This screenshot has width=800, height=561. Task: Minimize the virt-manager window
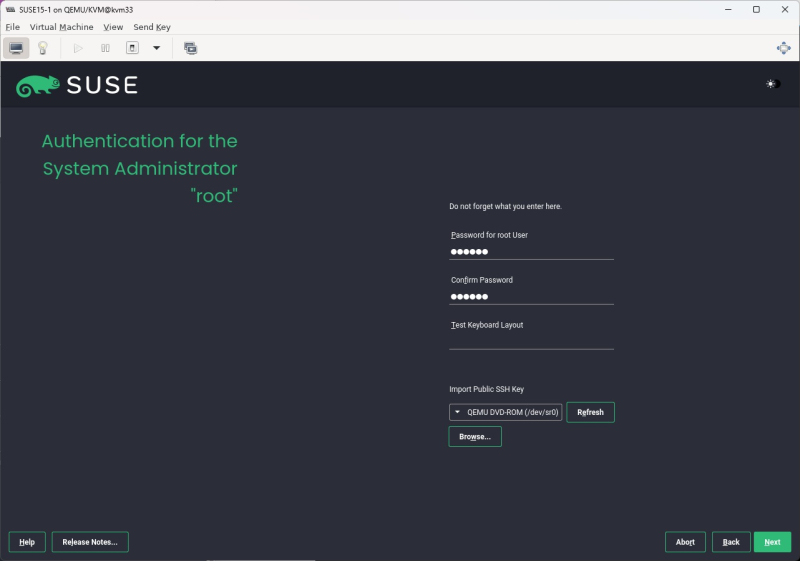coord(728,10)
